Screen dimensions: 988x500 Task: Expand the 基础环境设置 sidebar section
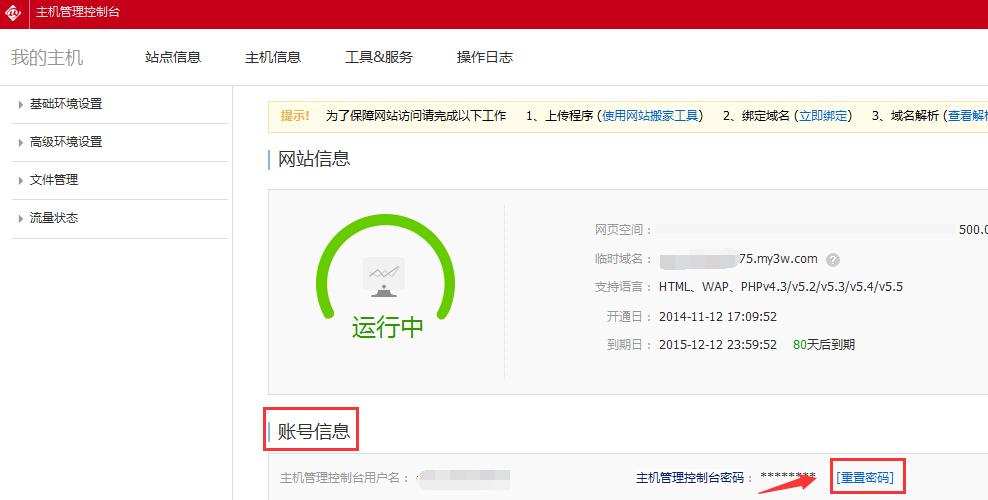66,104
